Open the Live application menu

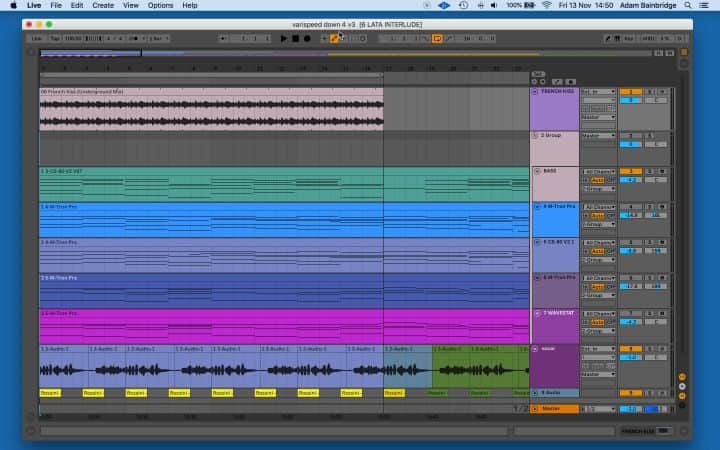(34, 6)
